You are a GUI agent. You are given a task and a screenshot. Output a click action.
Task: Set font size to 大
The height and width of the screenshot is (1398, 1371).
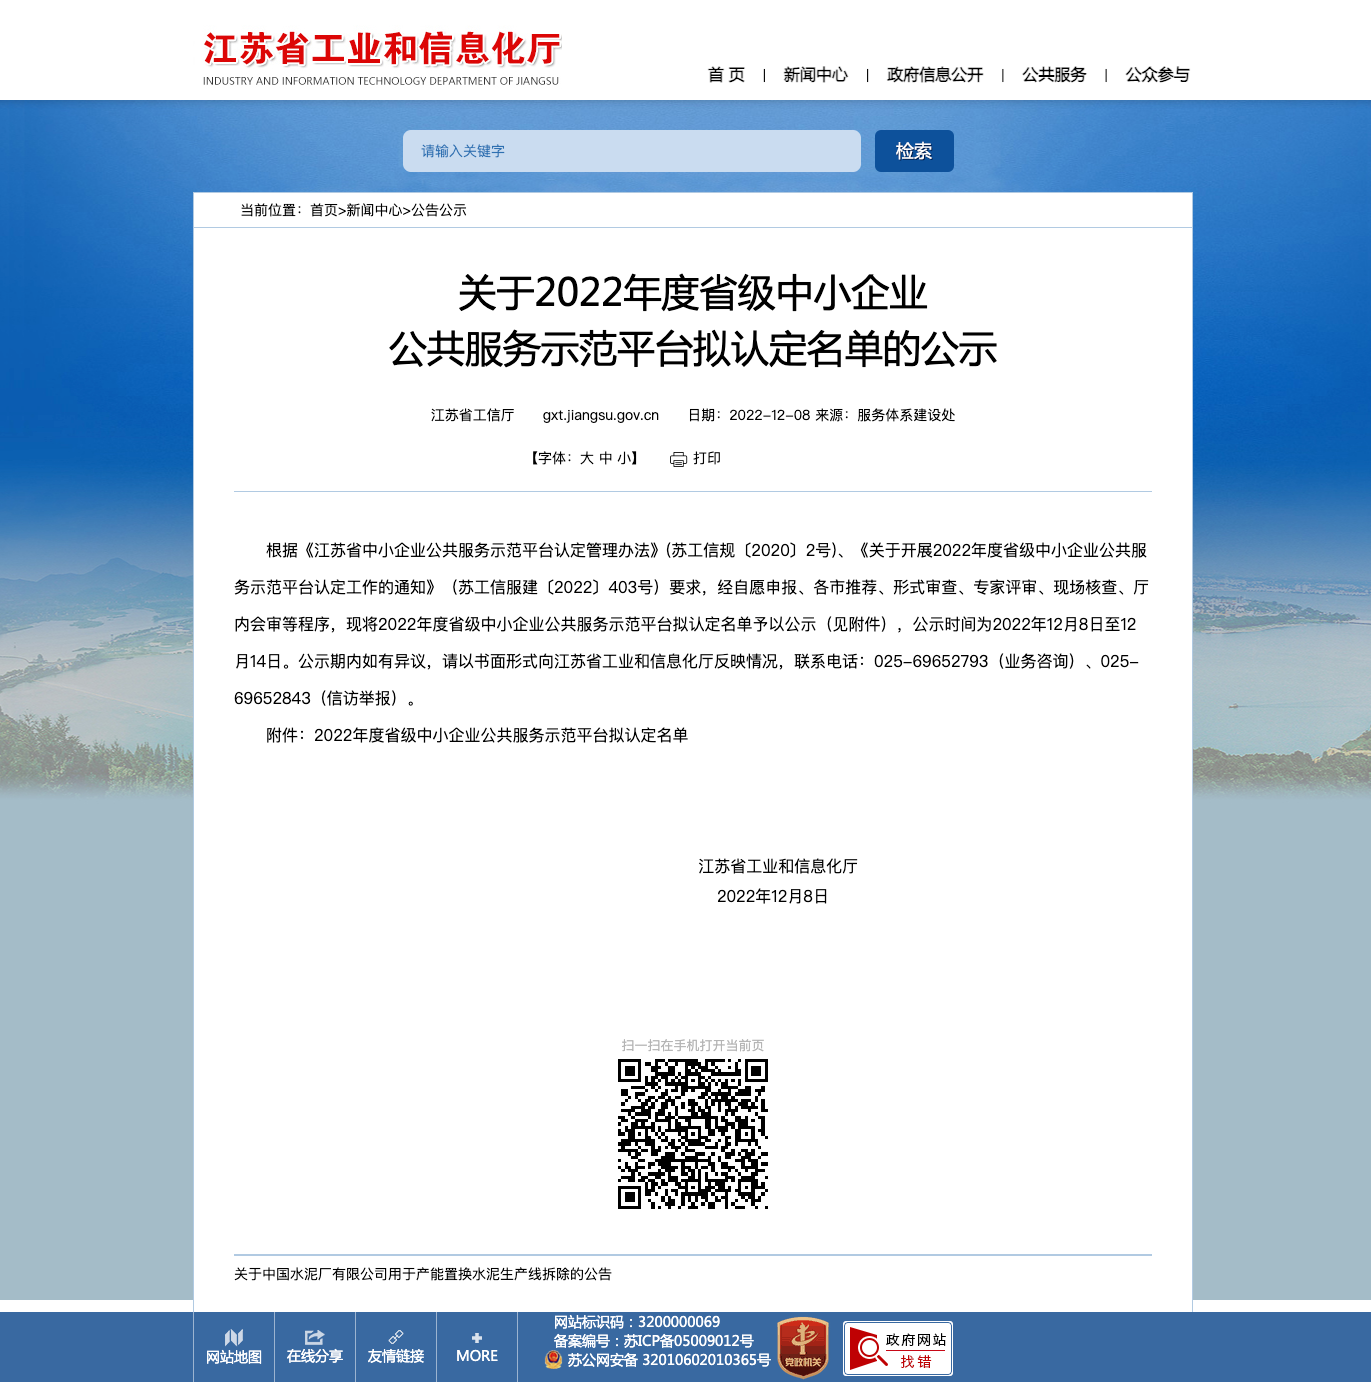[x=587, y=458]
